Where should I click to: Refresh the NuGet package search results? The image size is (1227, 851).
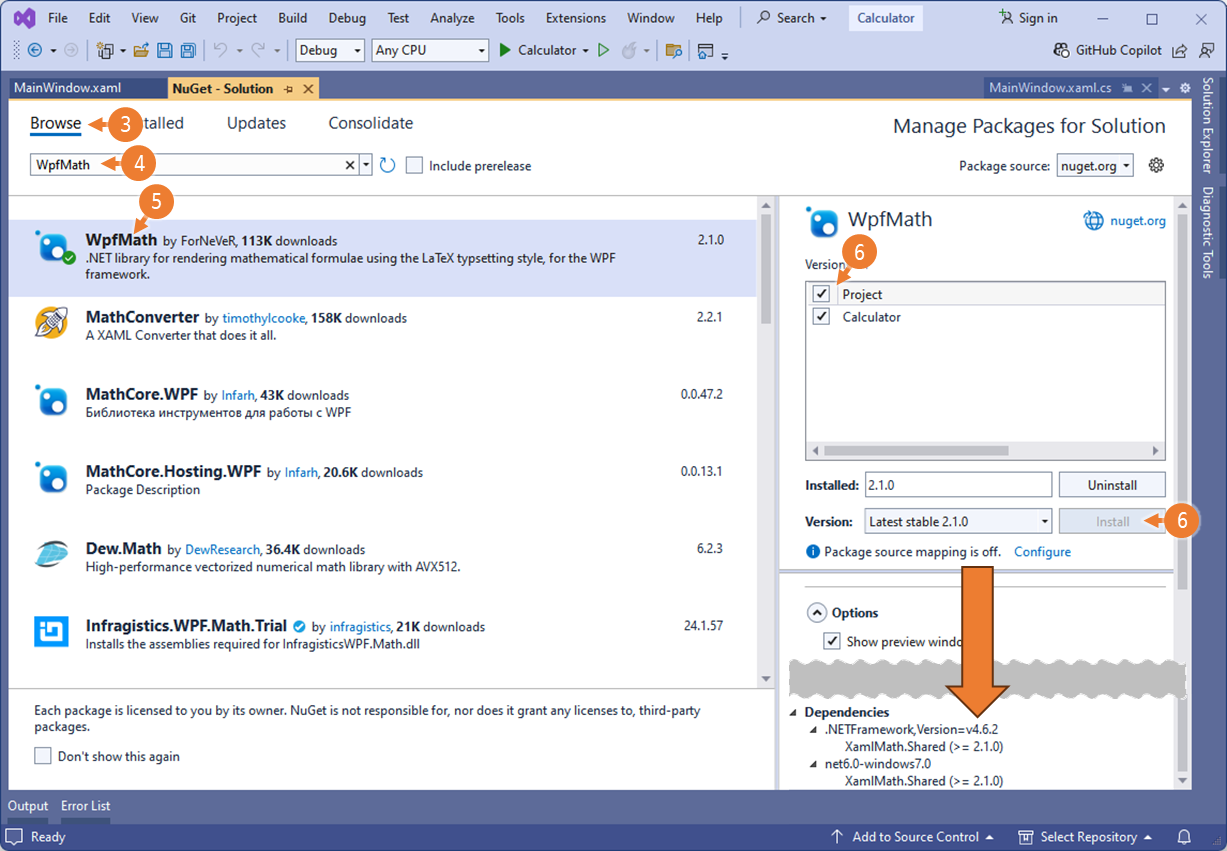pos(388,165)
